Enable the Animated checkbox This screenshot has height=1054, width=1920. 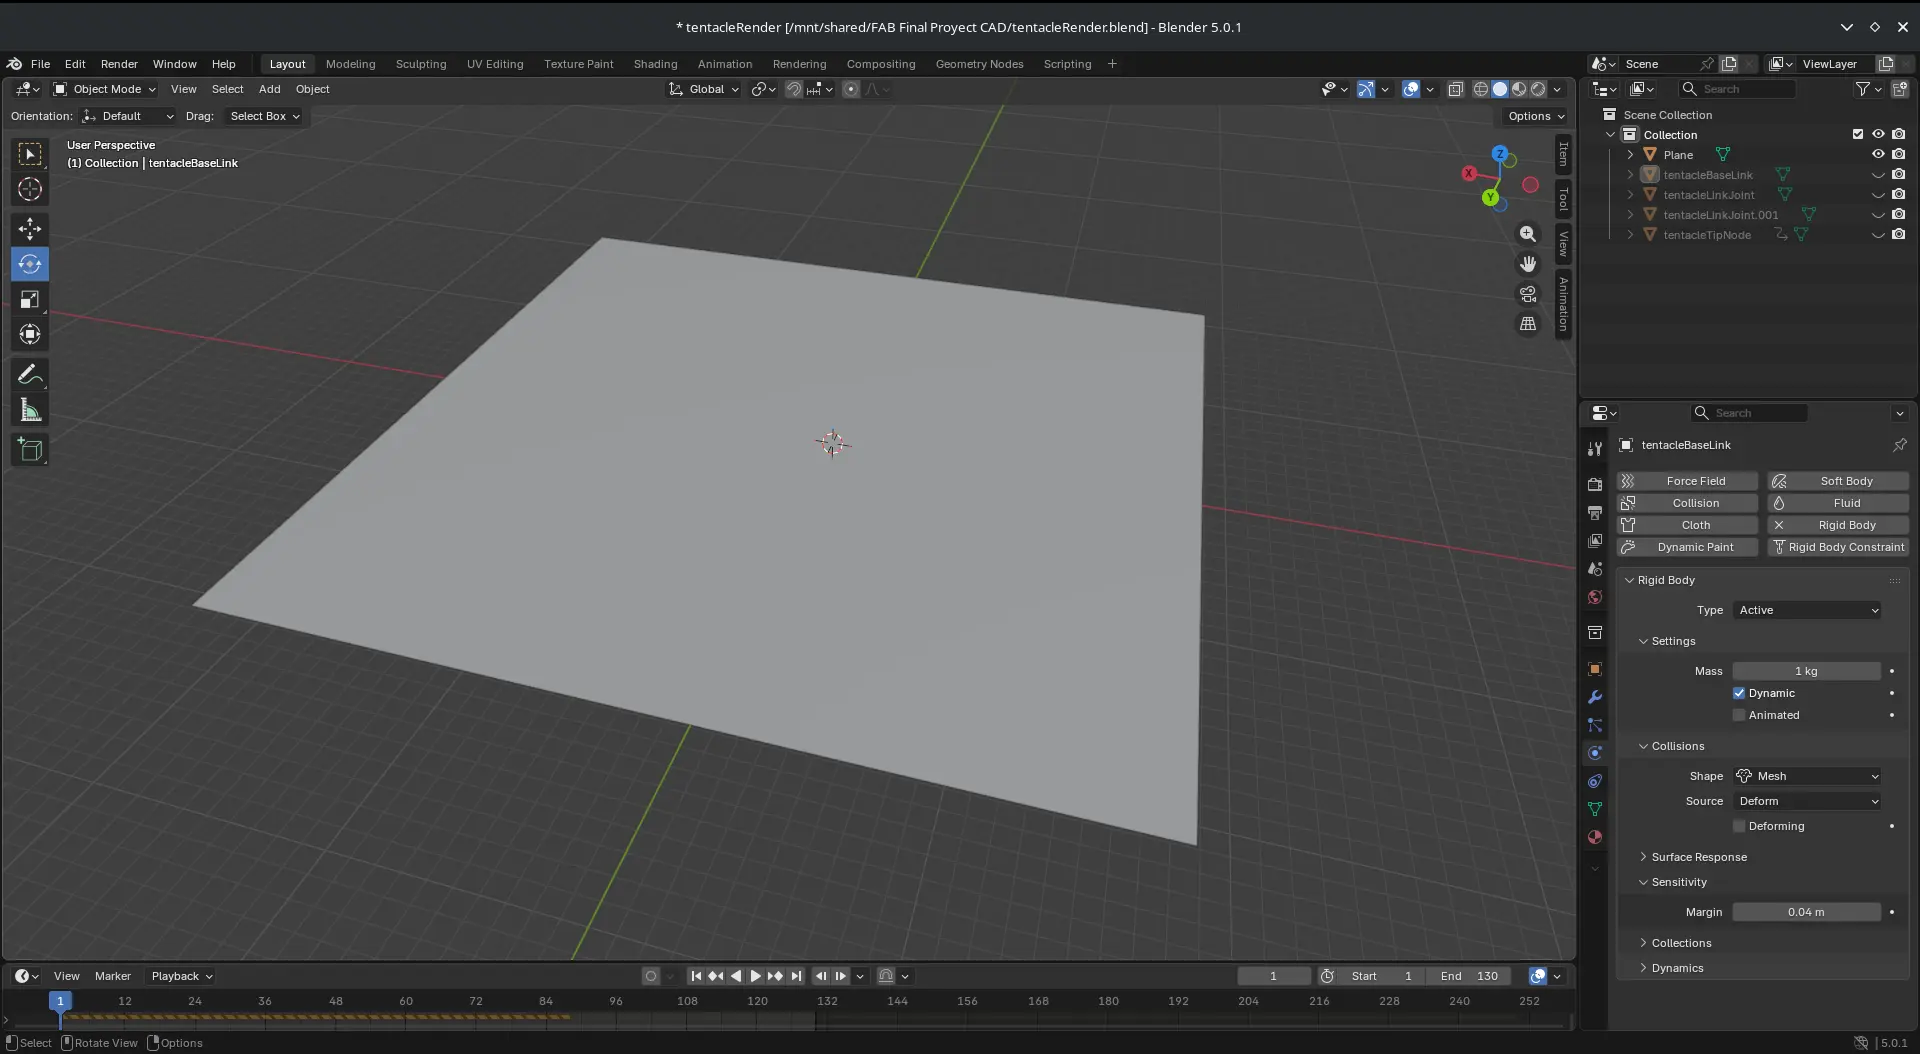coord(1739,715)
